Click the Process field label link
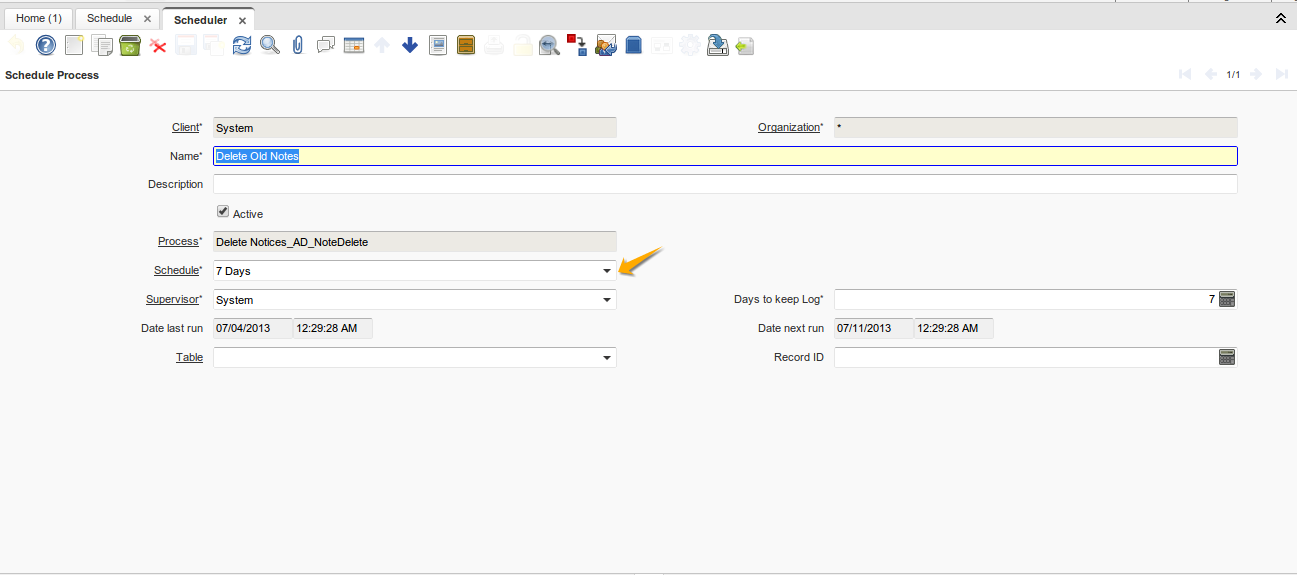 tap(178, 241)
